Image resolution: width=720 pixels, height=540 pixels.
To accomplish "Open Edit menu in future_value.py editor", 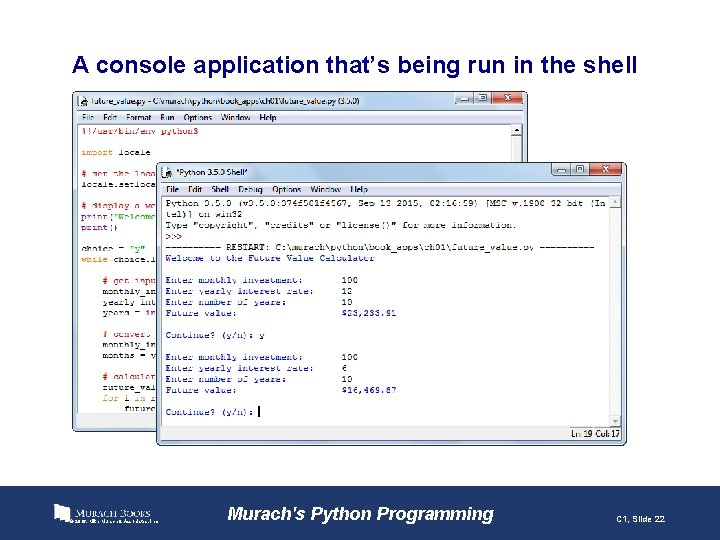I will [x=110, y=118].
